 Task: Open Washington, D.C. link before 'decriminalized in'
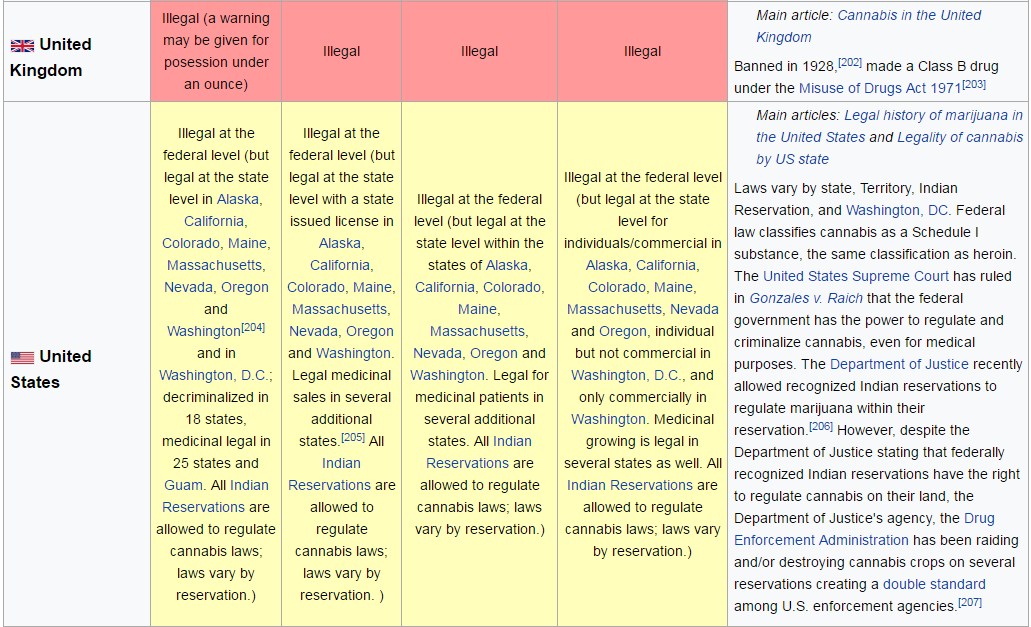(214, 375)
